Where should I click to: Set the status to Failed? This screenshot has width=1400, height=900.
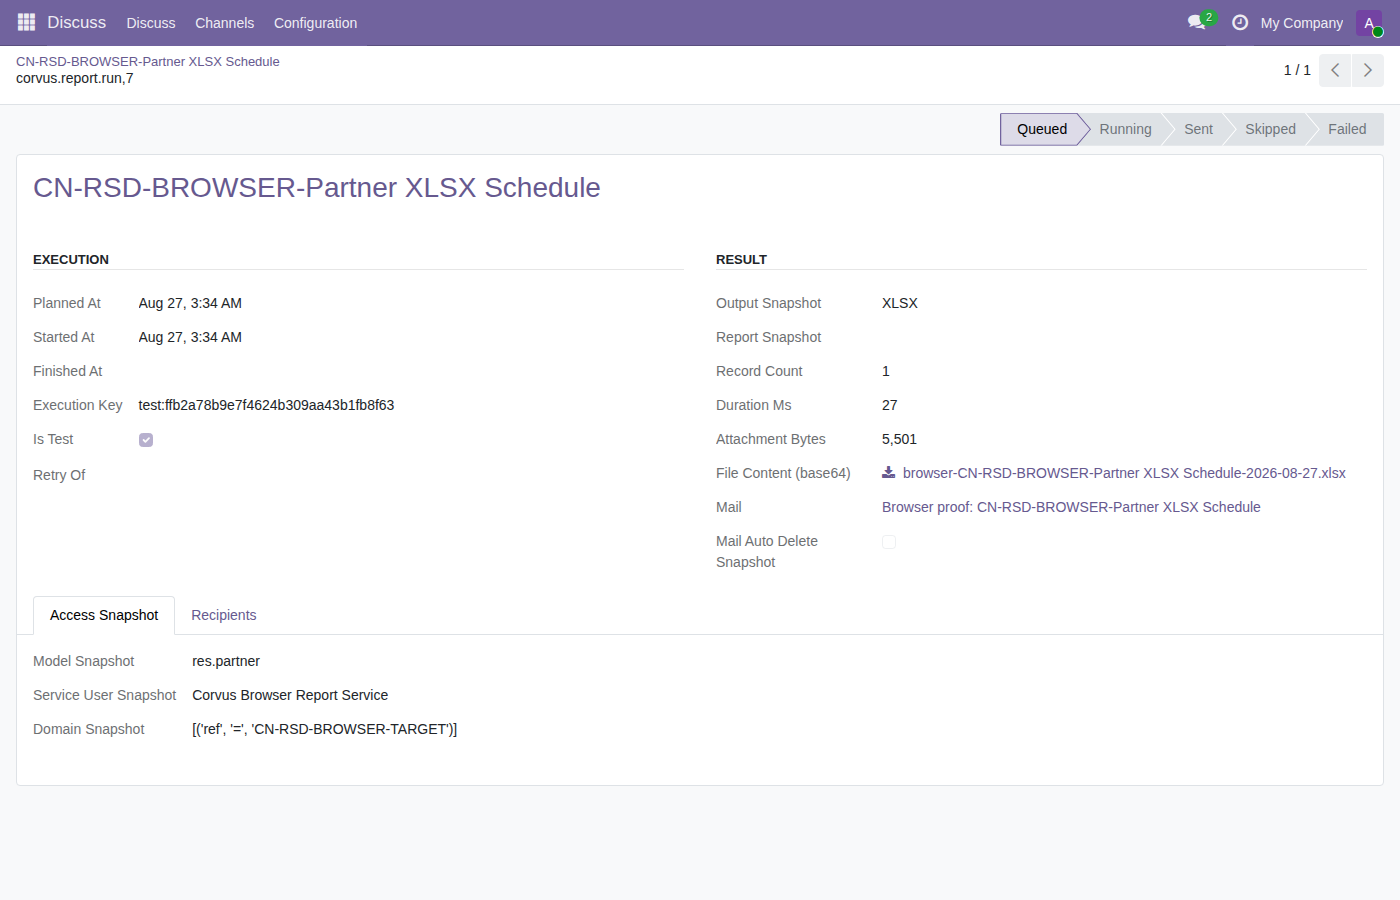click(x=1347, y=129)
